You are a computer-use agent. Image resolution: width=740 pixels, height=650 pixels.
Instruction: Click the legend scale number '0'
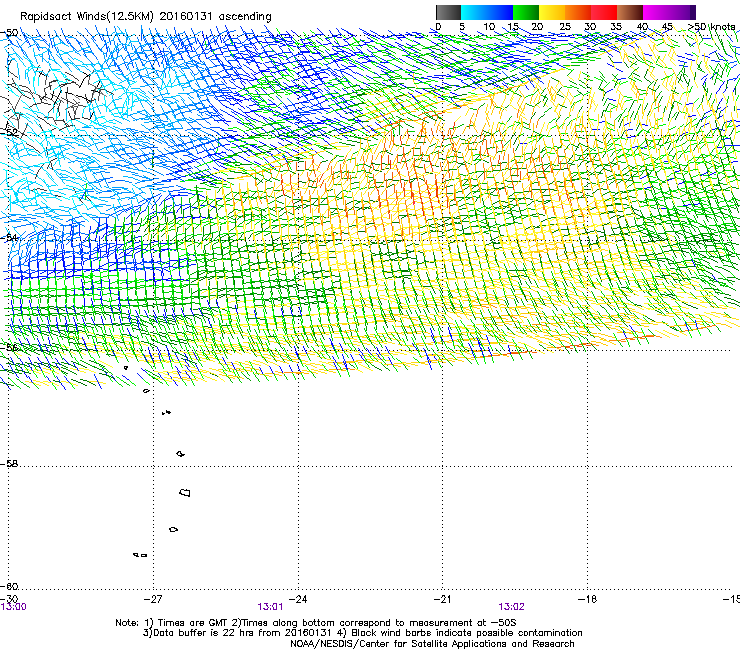coord(438,27)
